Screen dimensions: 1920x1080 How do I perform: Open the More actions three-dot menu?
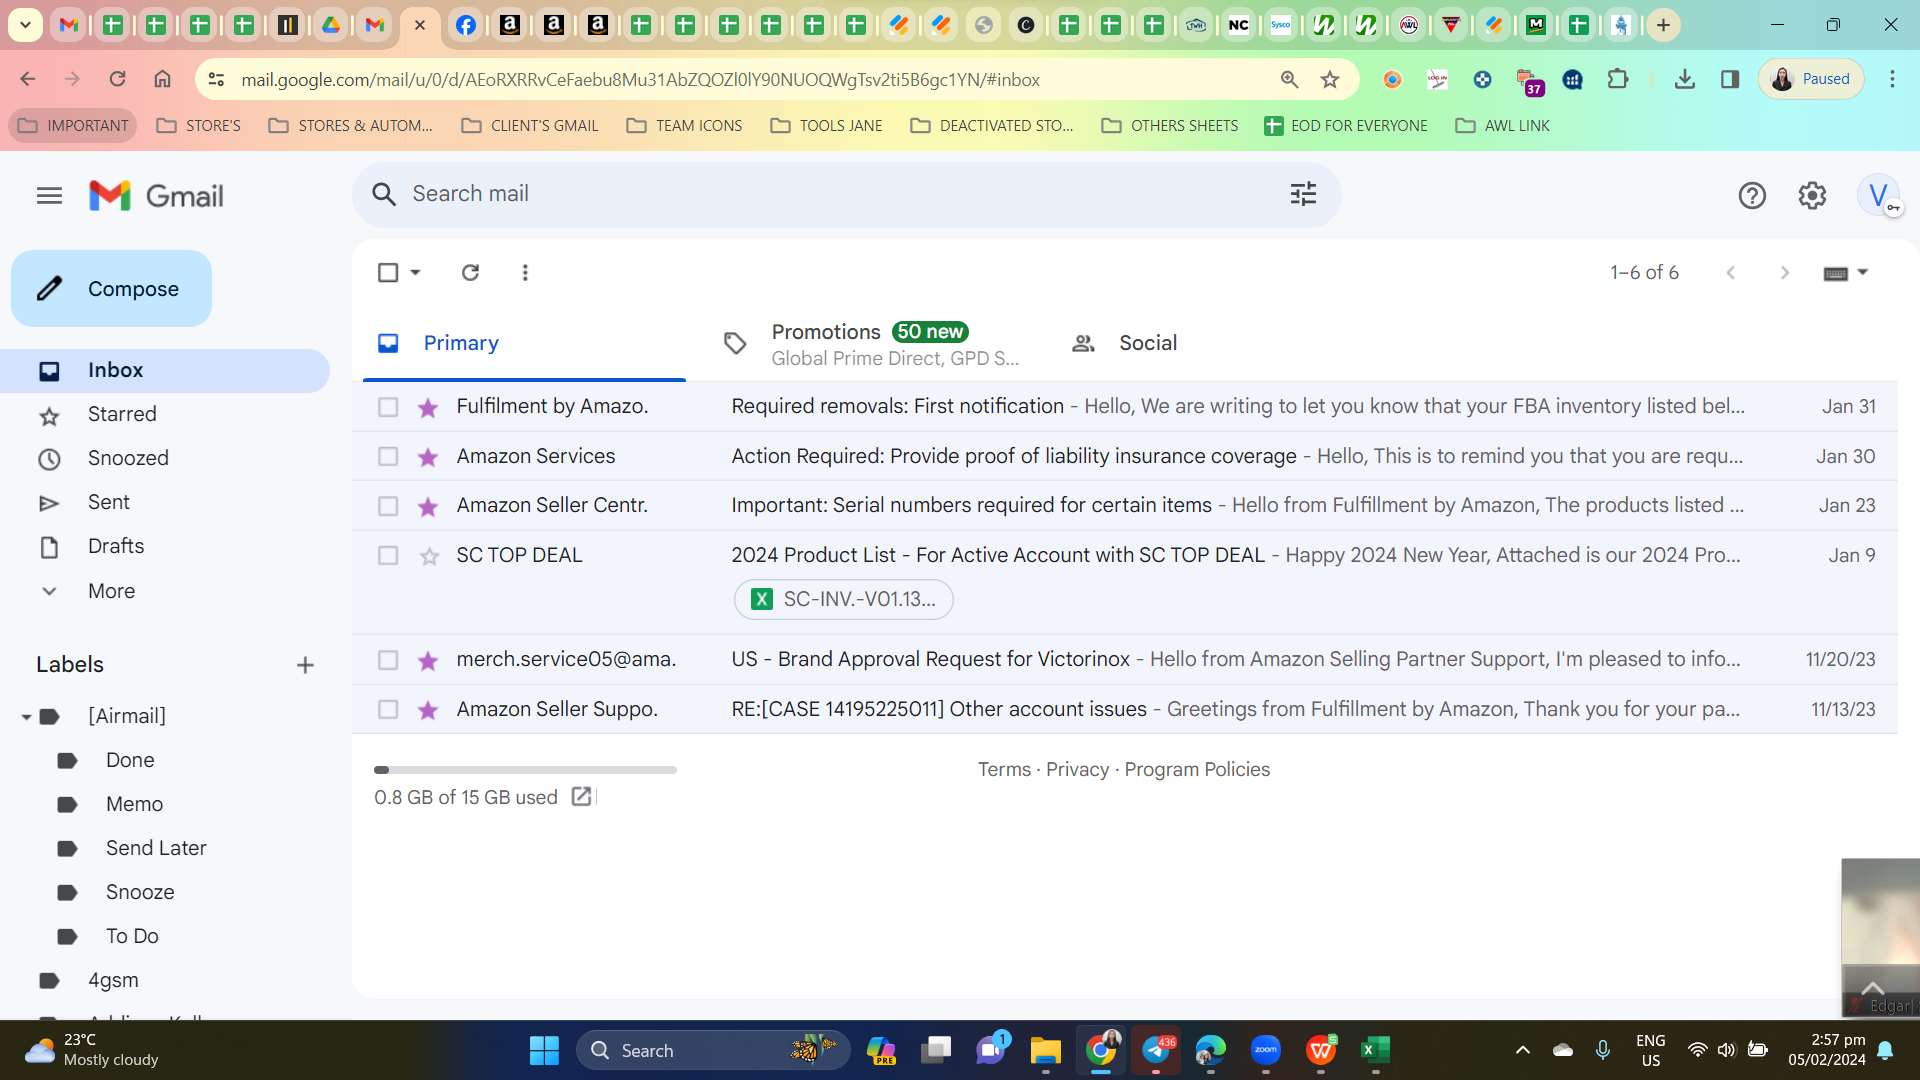[525, 272]
